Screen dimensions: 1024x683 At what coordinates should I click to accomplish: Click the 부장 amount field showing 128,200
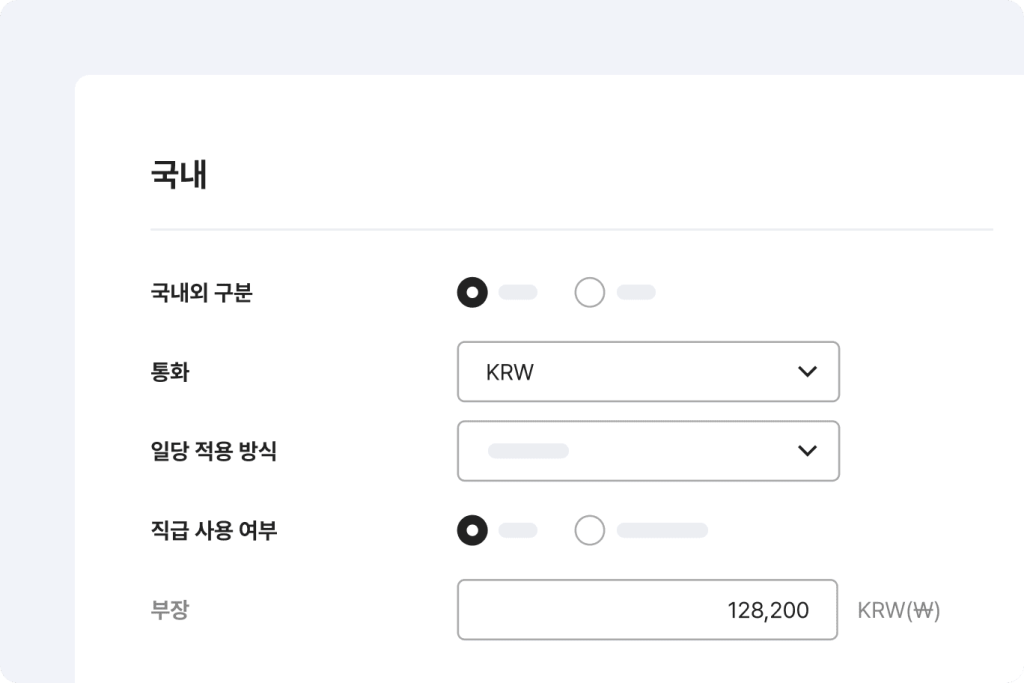[646, 610]
